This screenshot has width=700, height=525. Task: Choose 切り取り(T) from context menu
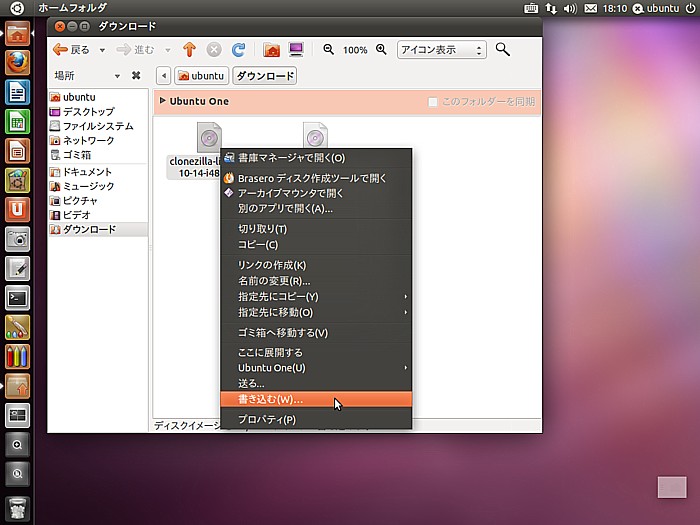[x=316, y=229]
